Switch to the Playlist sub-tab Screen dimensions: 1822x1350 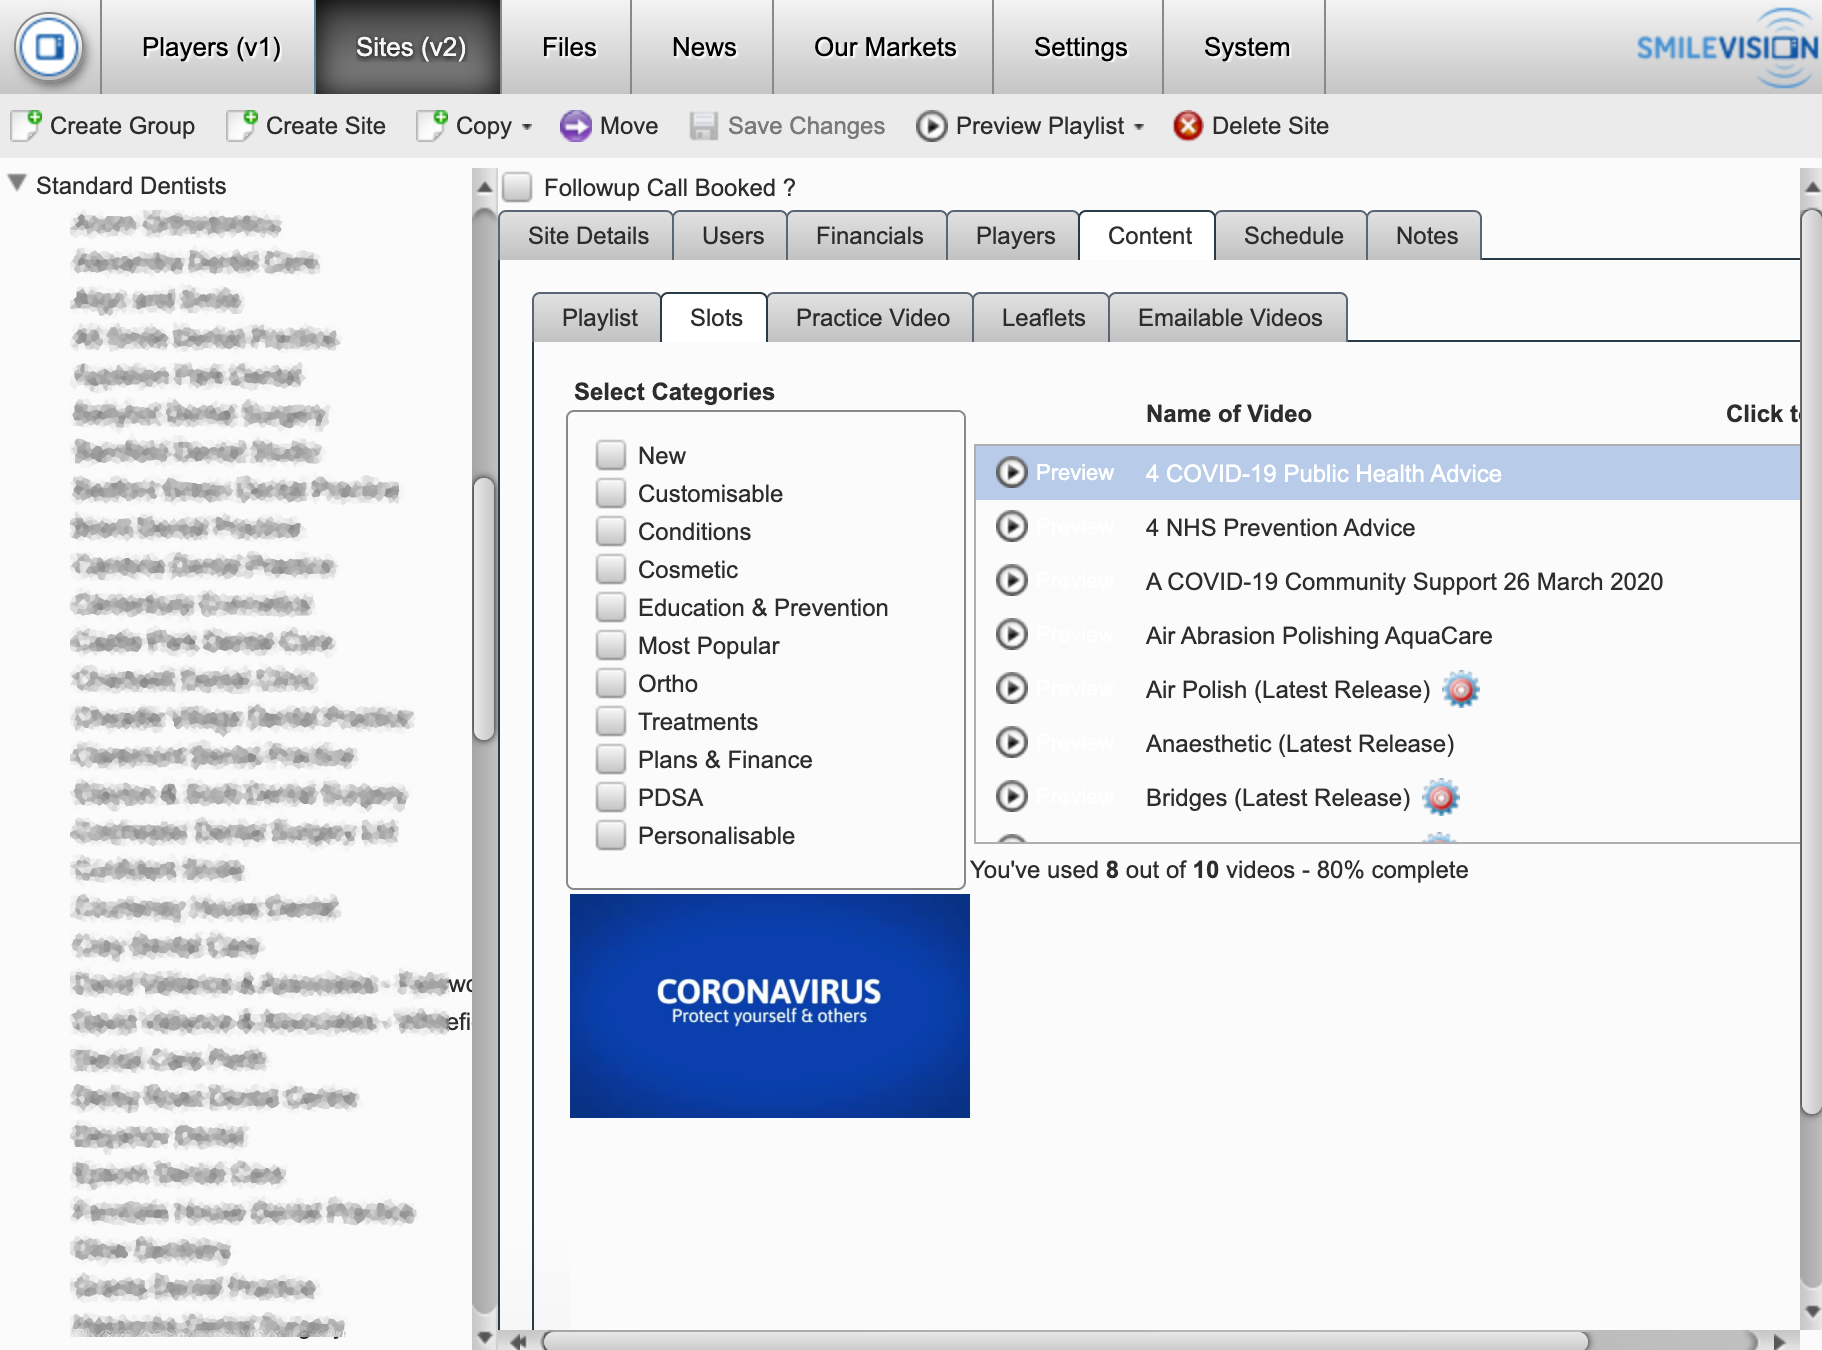(599, 318)
